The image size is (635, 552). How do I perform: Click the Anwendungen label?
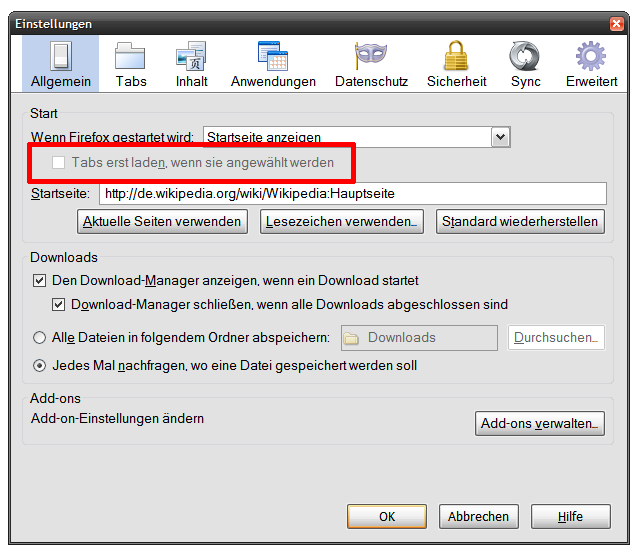pos(273,81)
